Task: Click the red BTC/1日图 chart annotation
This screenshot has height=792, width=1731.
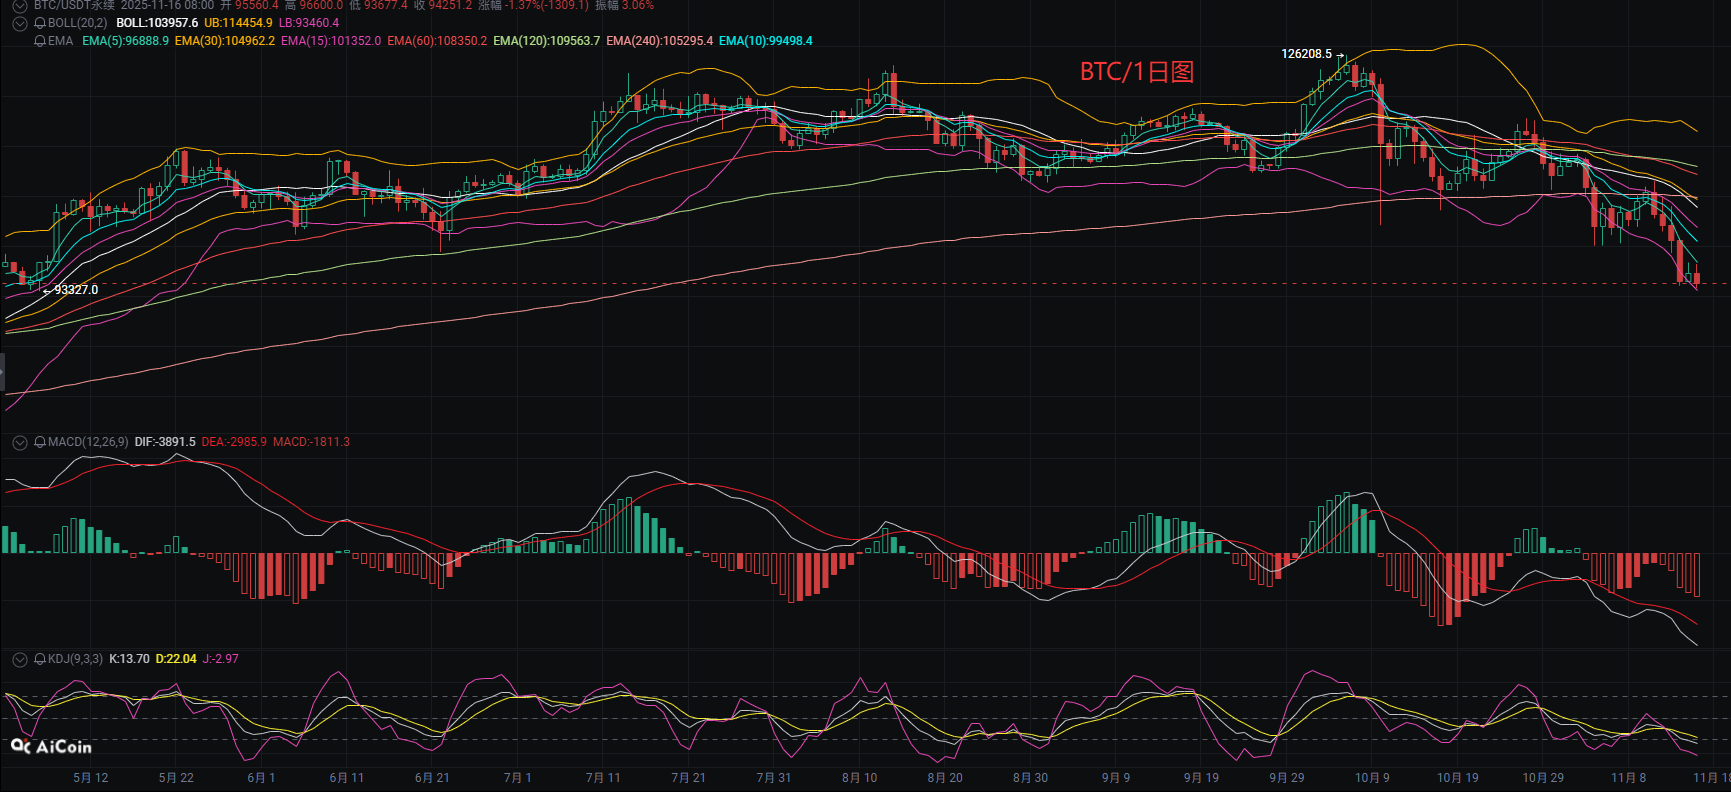Action: point(1137,72)
